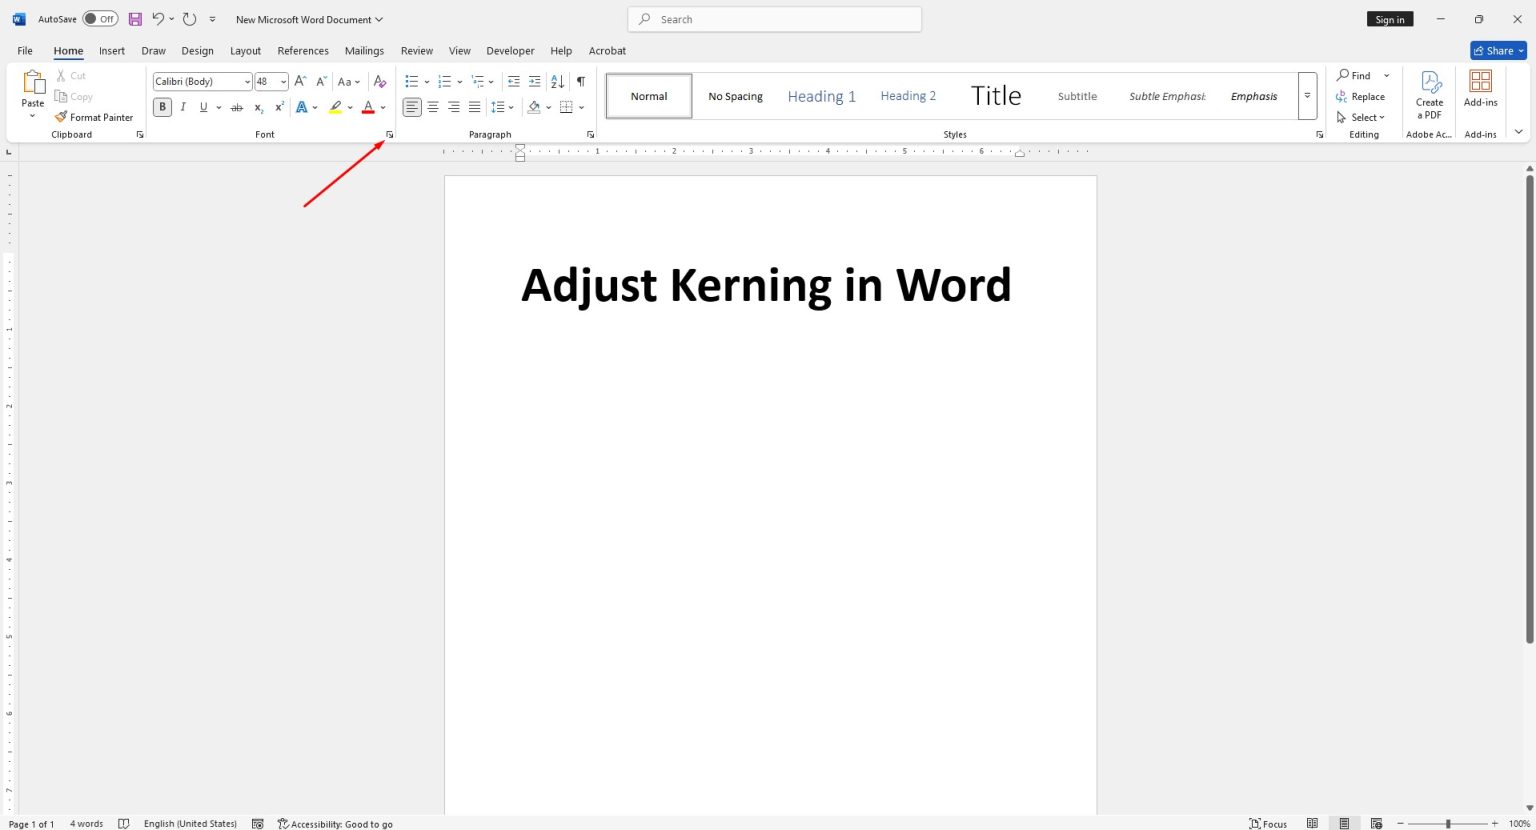The height and width of the screenshot is (830, 1536).
Task: Expand the Borders dropdown arrow
Action: pyautogui.click(x=581, y=107)
